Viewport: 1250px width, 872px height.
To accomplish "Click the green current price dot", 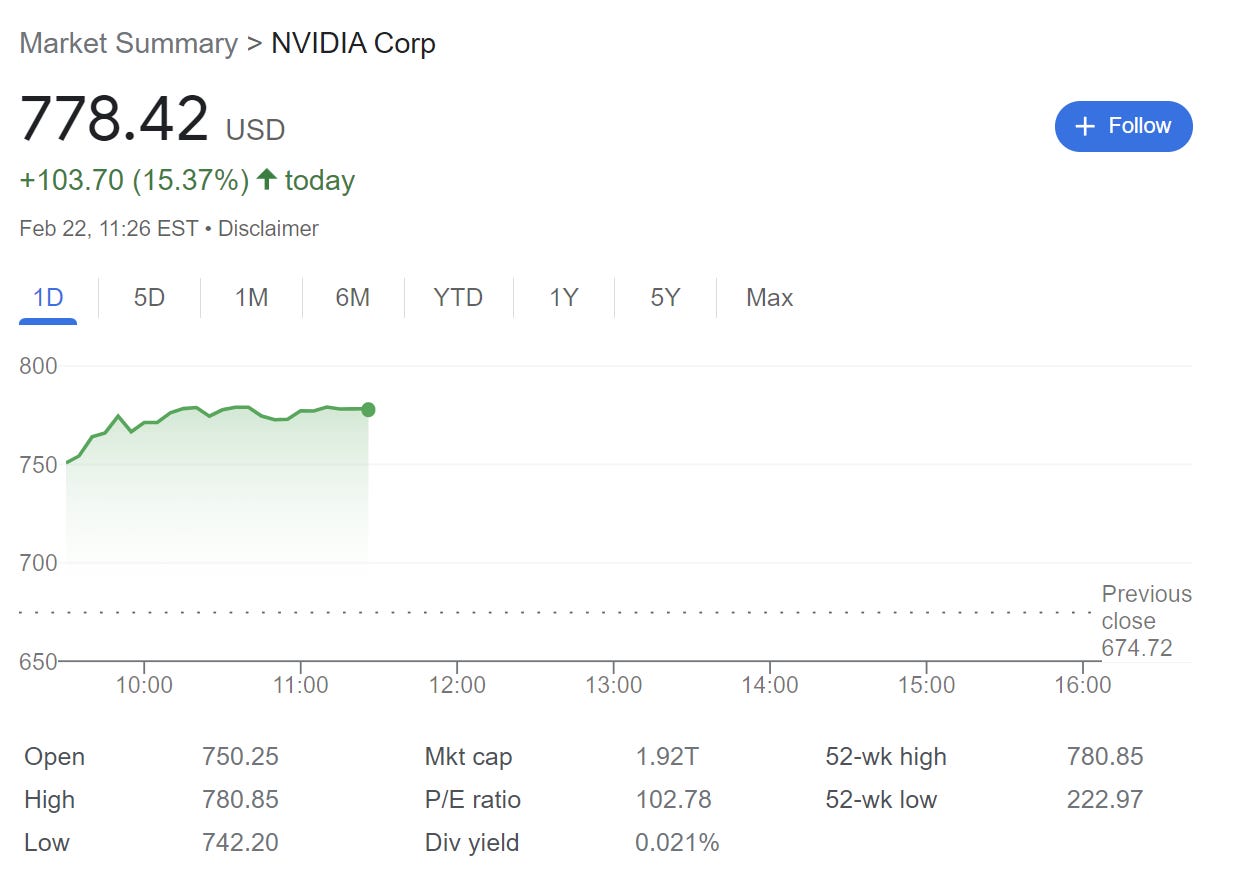I will [x=368, y=409].
